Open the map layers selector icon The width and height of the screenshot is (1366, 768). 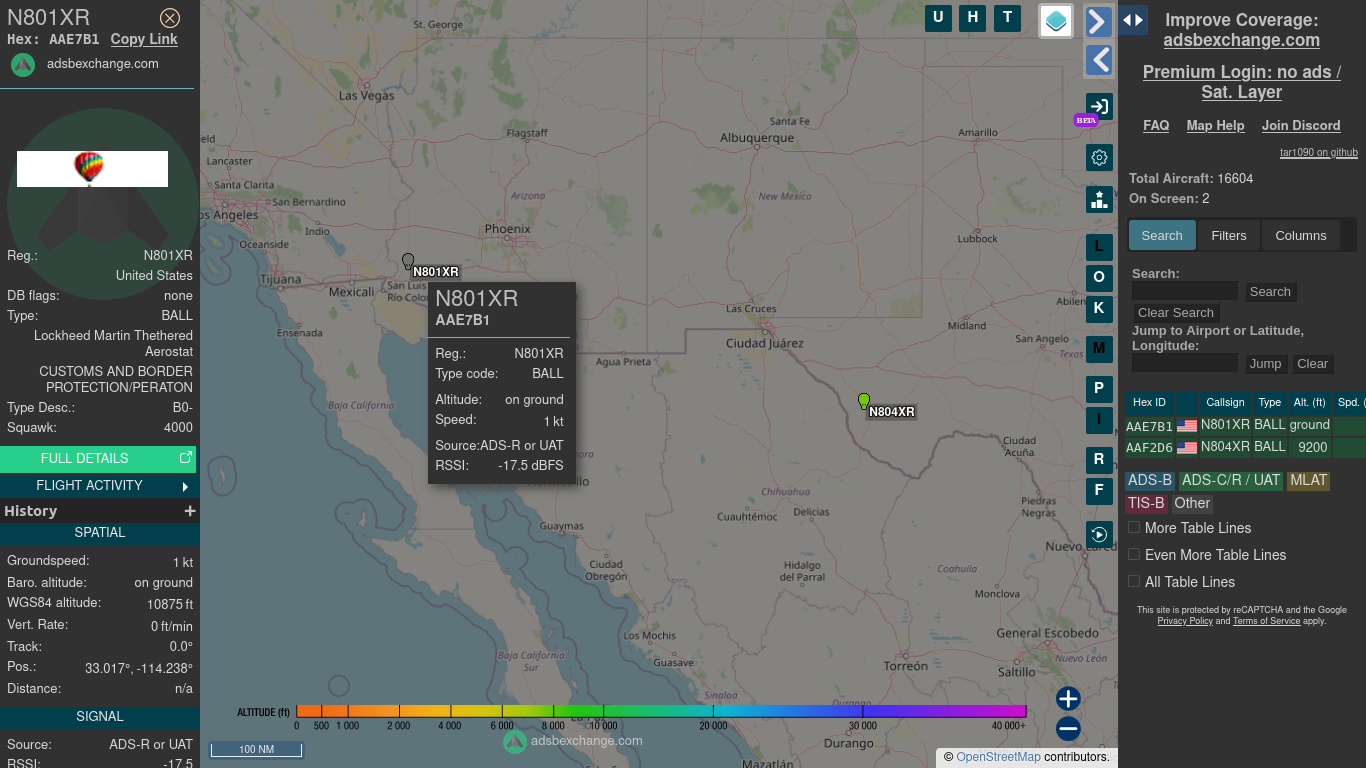pos(1056,21)
